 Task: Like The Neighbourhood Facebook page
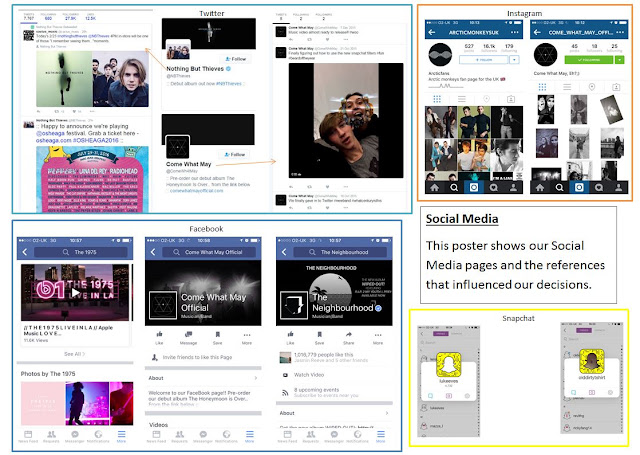click(290, 338)
